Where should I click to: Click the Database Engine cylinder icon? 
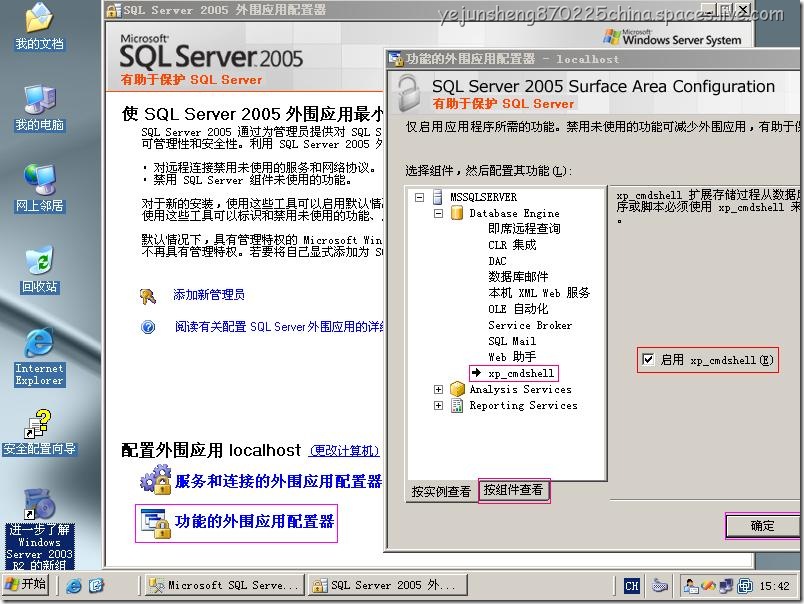pyautogui.click(x=457, y=213)
